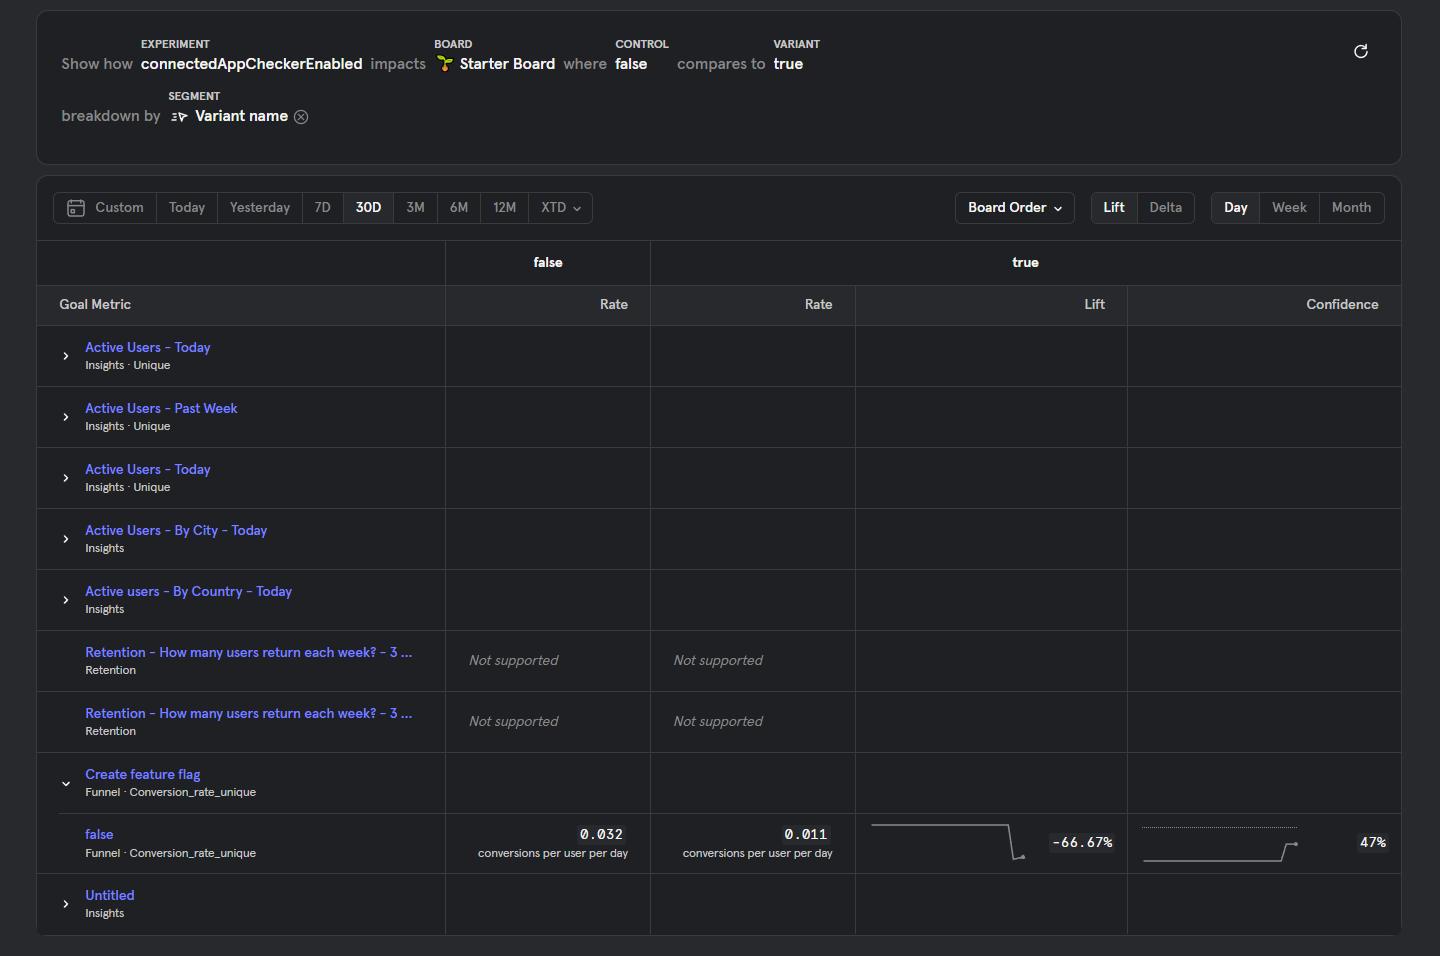Open the Active users – By Country insight
This screenshot has height=956, width=1440.
click(188, 591)
